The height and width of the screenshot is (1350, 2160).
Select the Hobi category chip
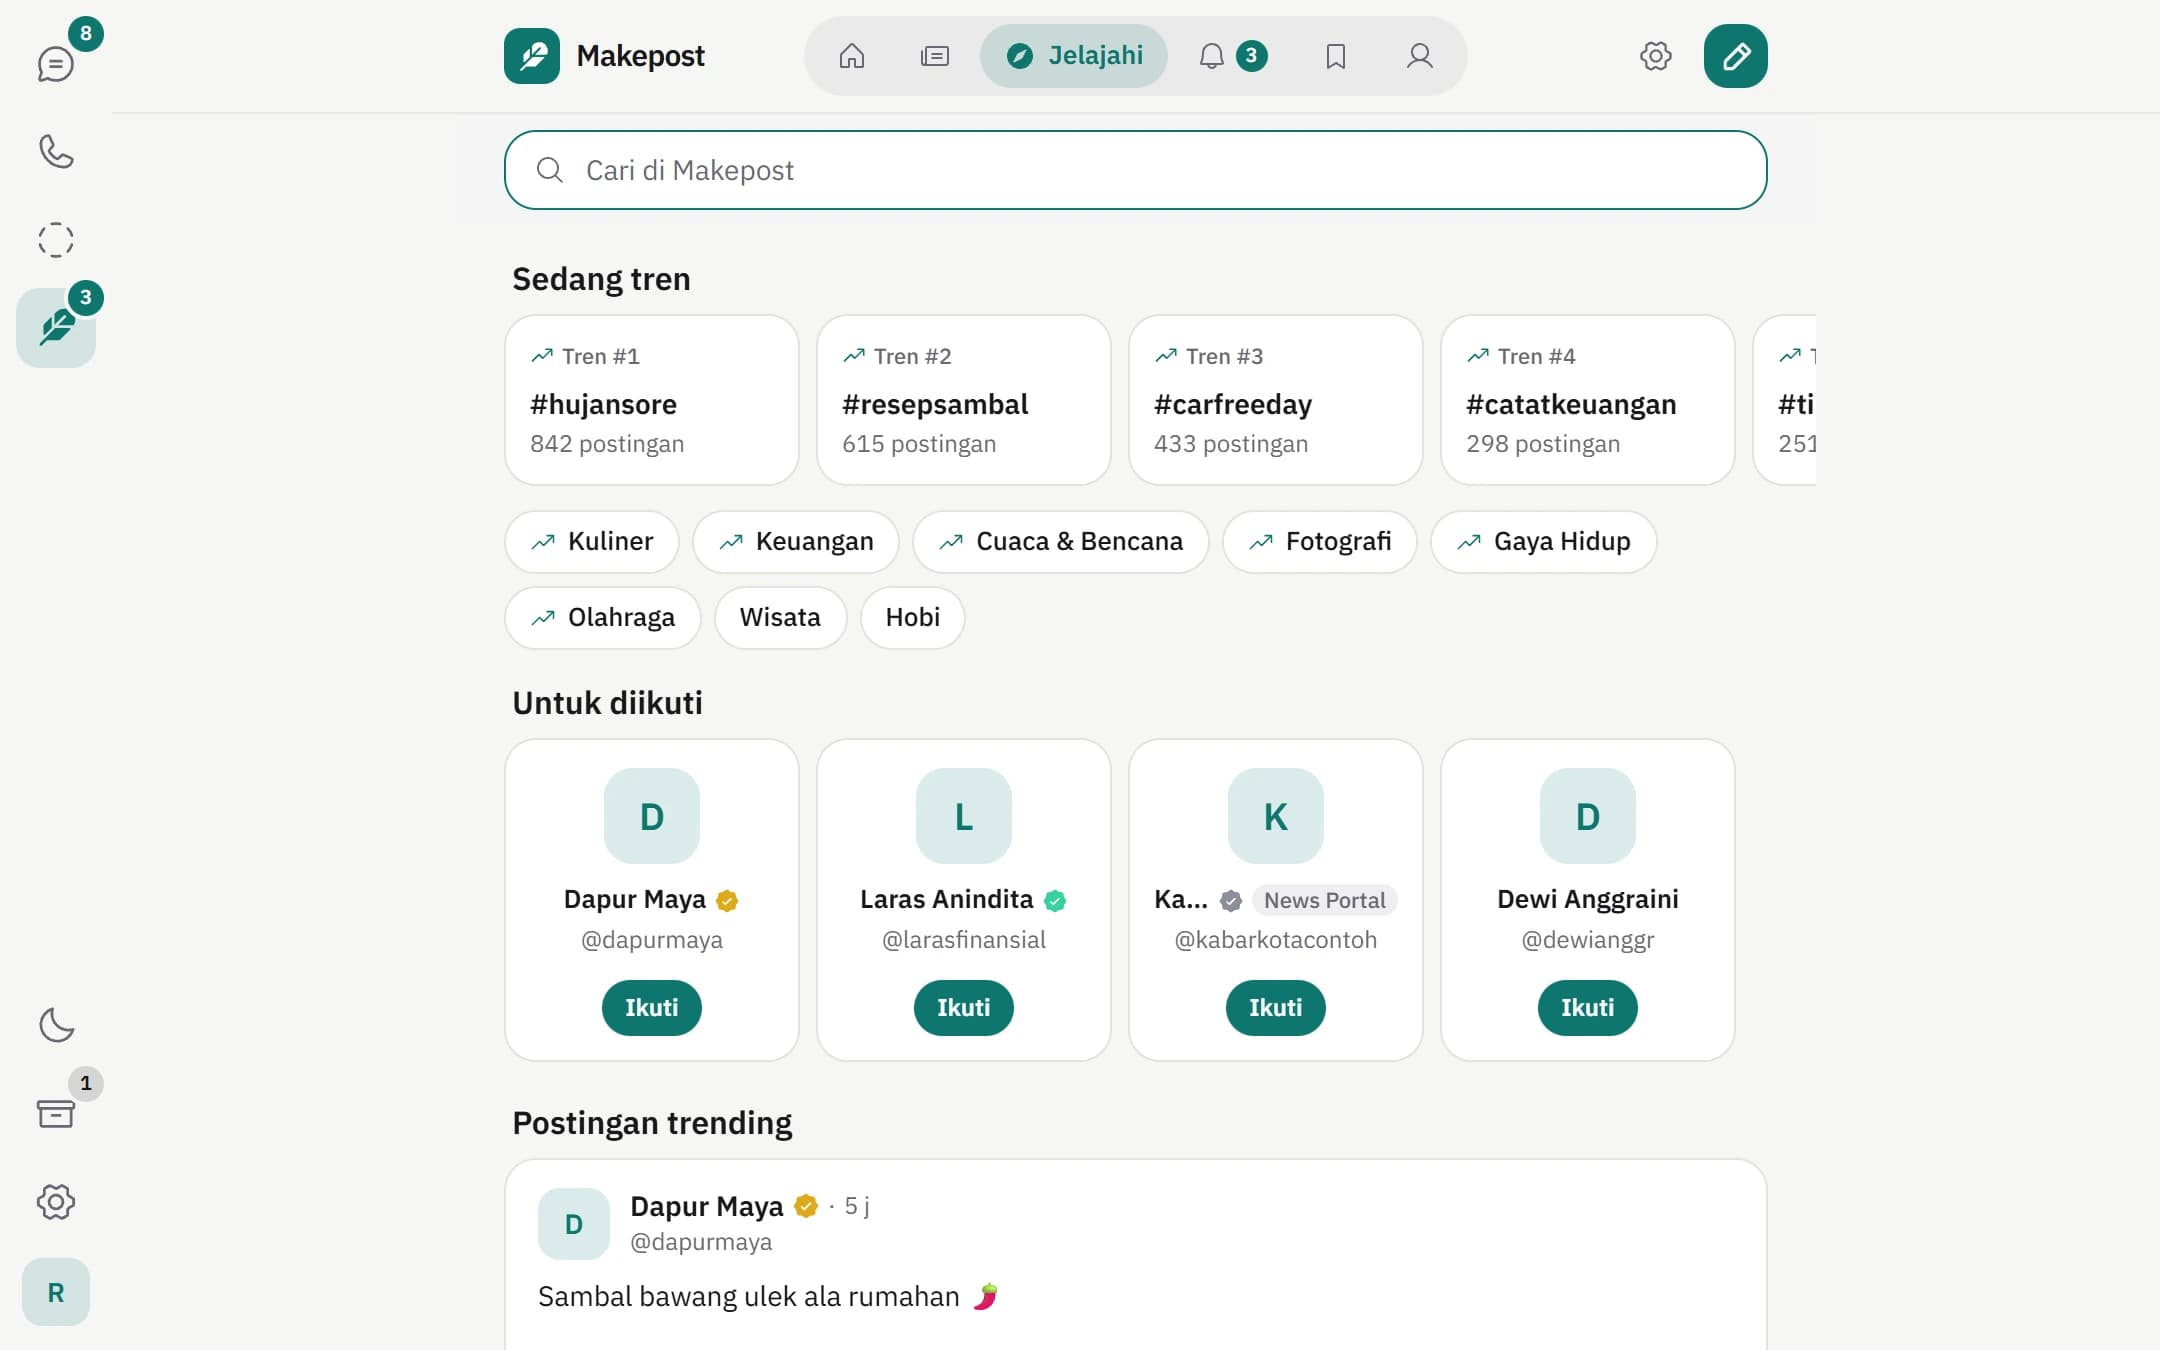click(x=913, y=618)
